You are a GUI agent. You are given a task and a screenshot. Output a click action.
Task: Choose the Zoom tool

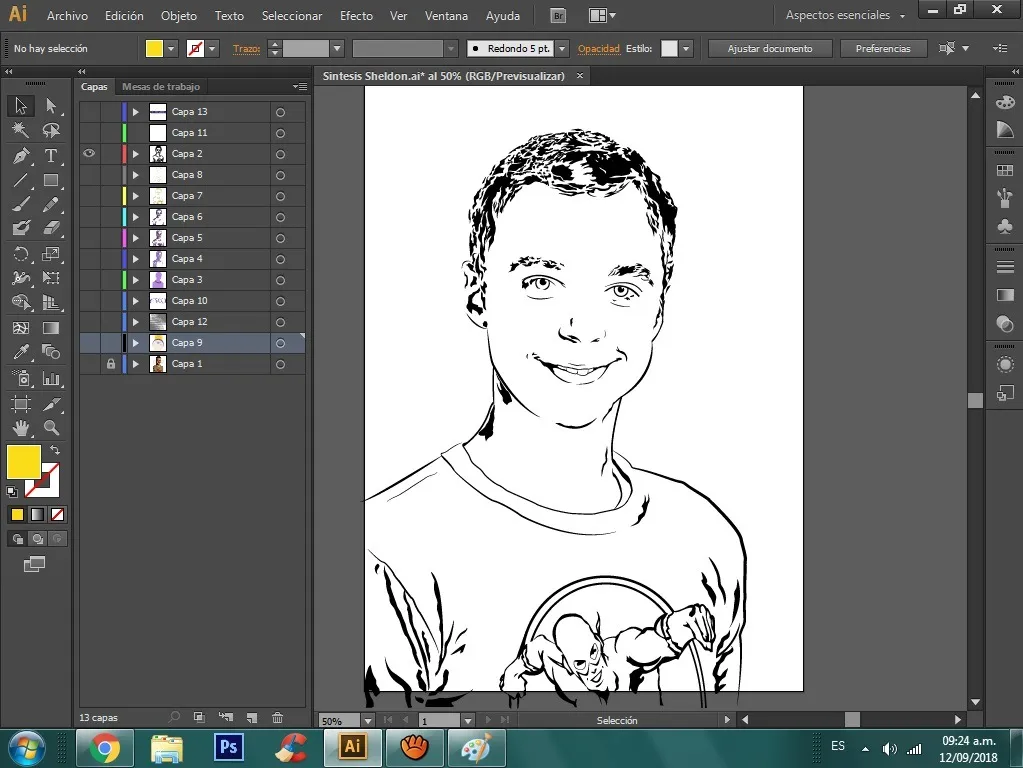pyautogui.click(x=51, y=428)
